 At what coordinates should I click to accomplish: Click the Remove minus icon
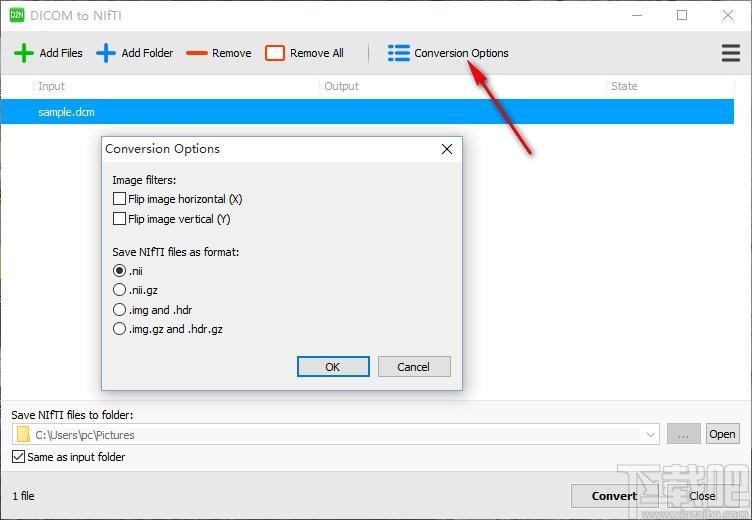pyautogui.click(x=196, y=53)
